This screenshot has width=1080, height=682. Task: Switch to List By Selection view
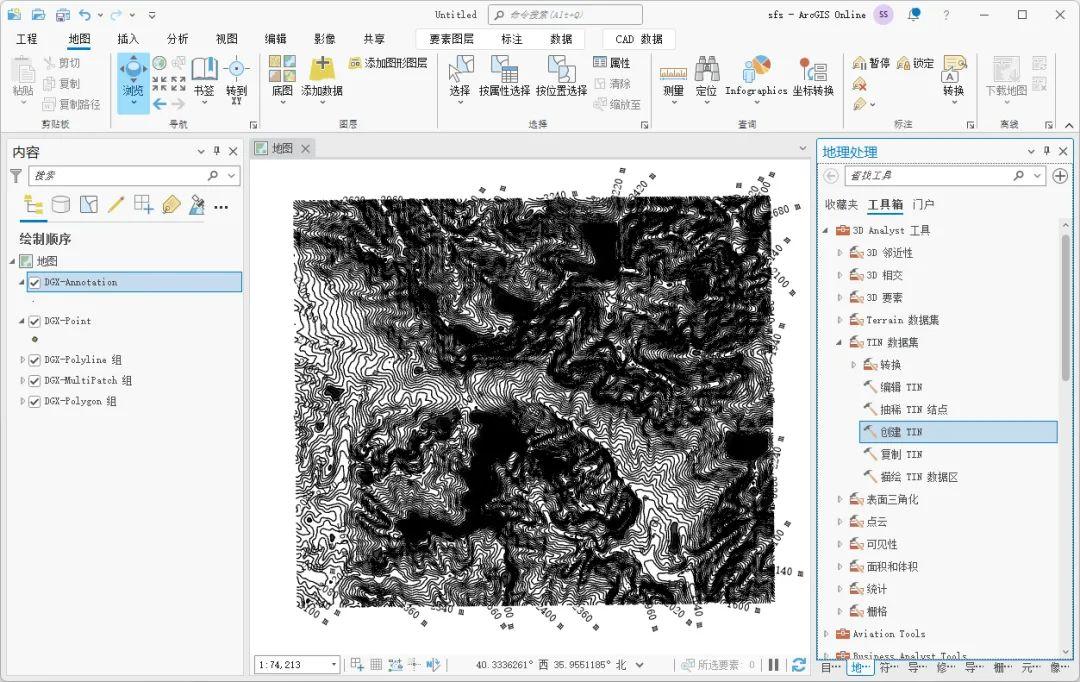[x=88, y=205]
